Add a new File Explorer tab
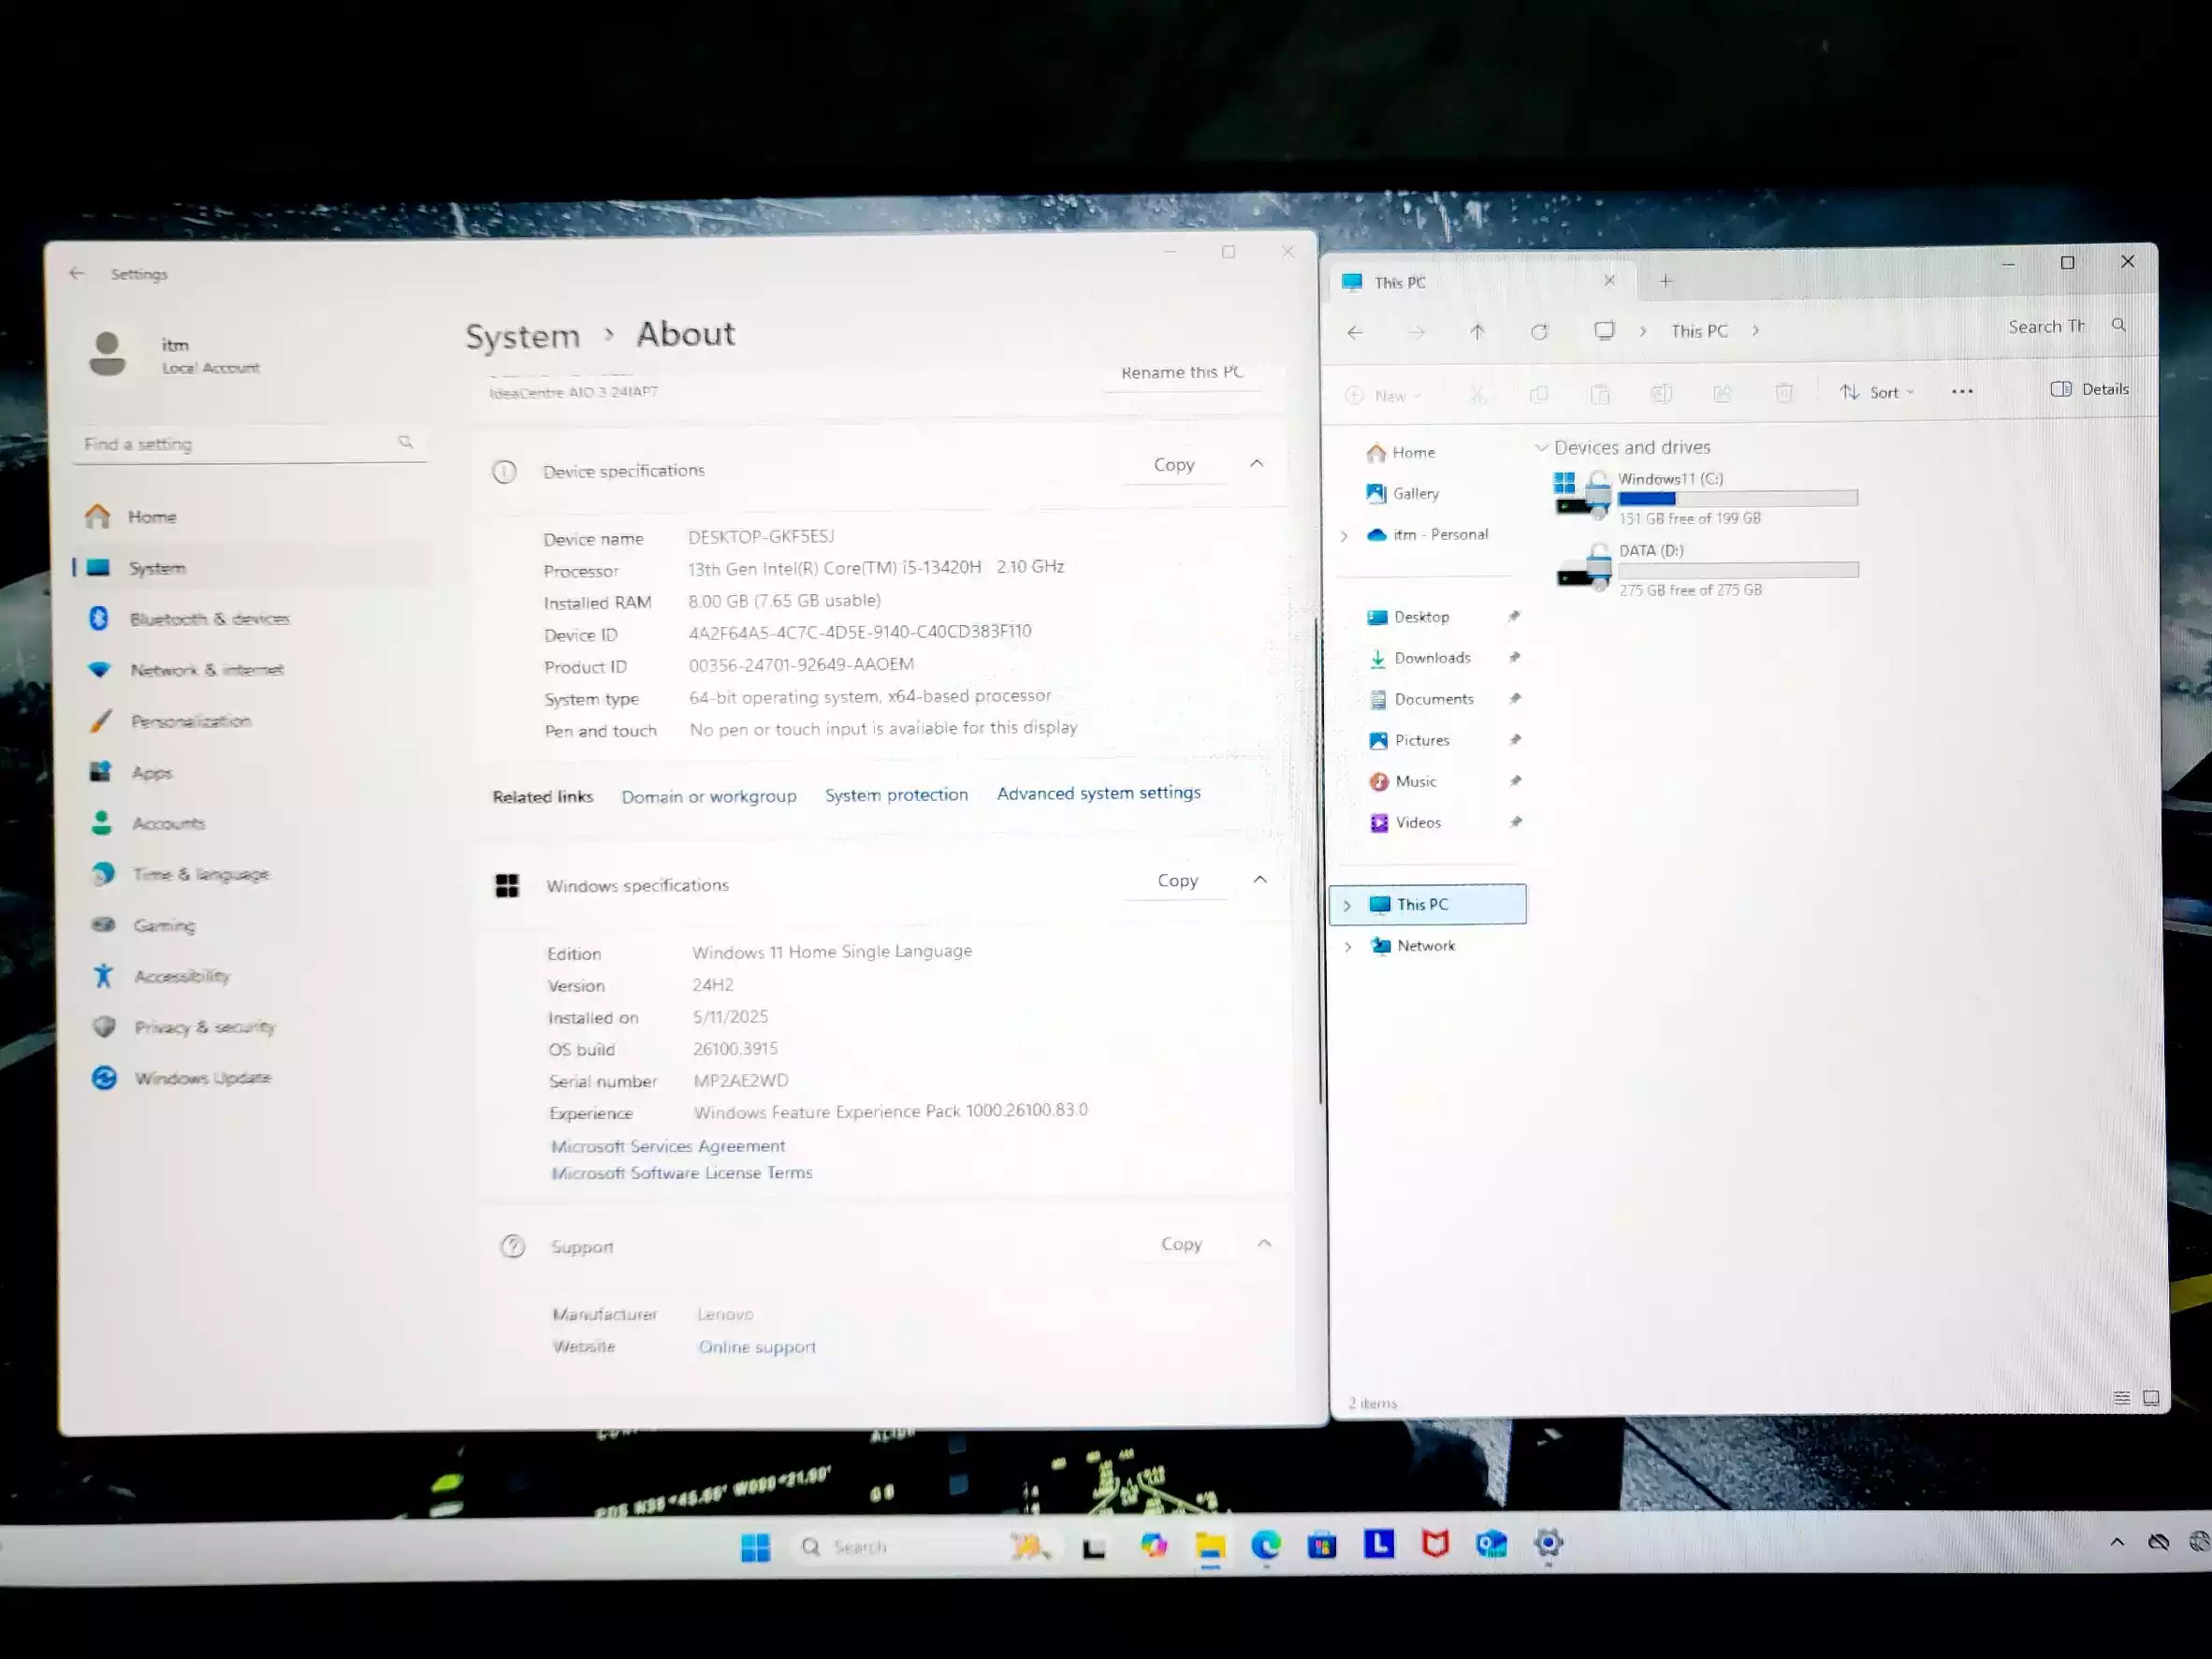 coord(1666,281)
